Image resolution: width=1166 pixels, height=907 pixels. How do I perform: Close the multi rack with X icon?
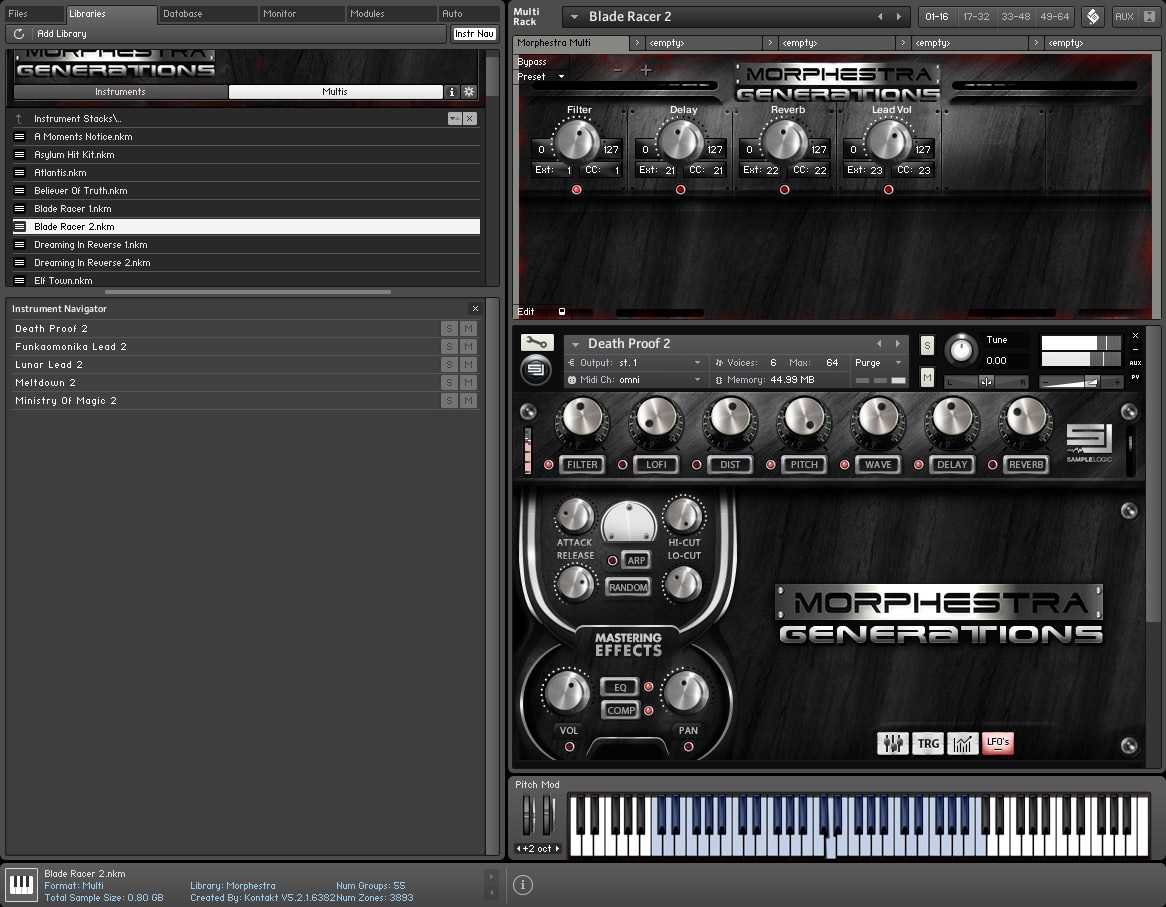point(1150,16)
